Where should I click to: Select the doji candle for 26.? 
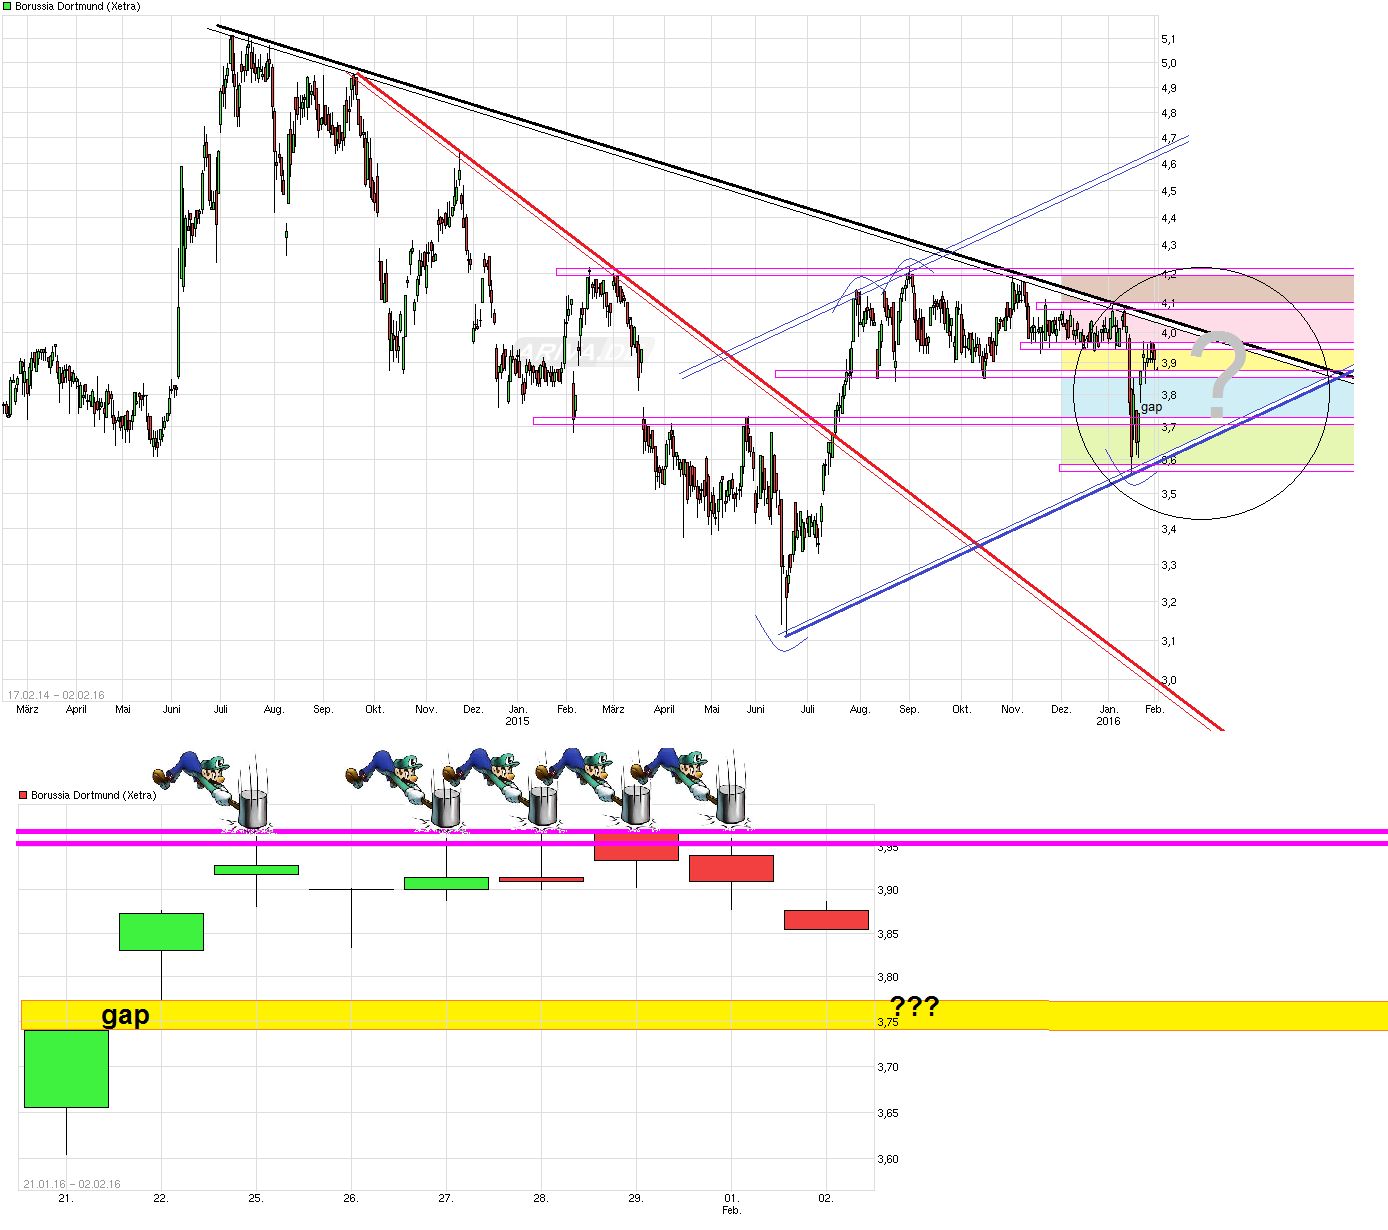click(x=351, y=889)
